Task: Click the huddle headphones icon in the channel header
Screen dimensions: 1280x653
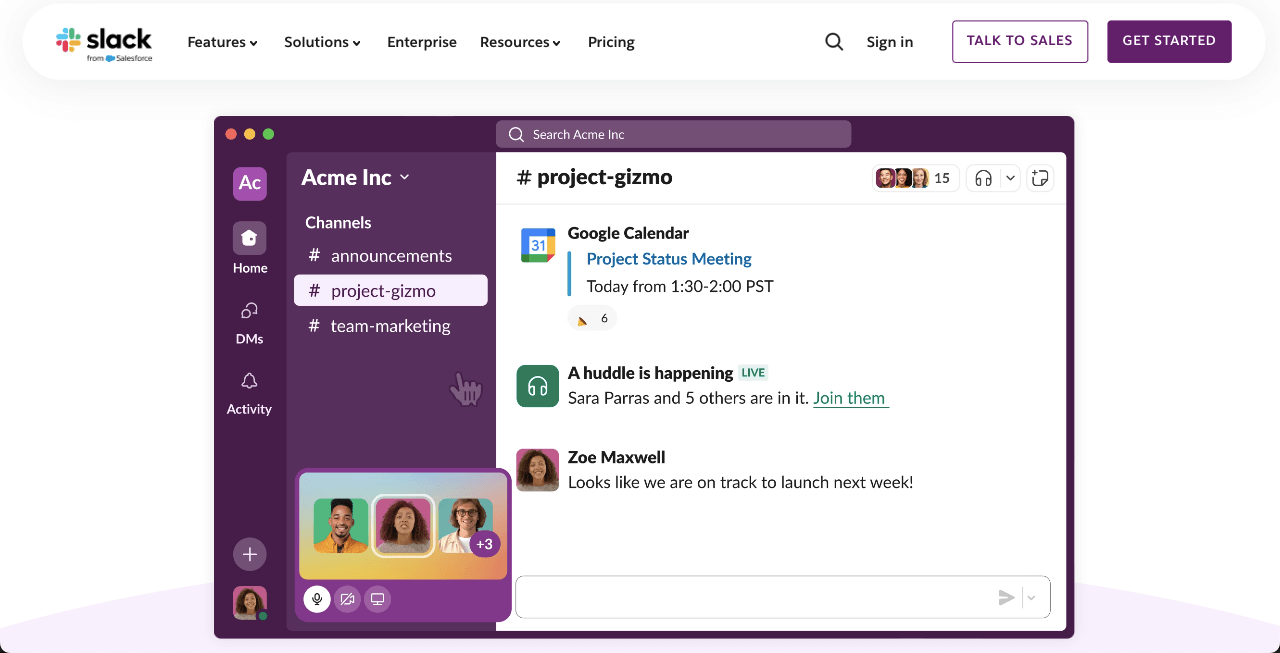Action: (x=983, y=178)
